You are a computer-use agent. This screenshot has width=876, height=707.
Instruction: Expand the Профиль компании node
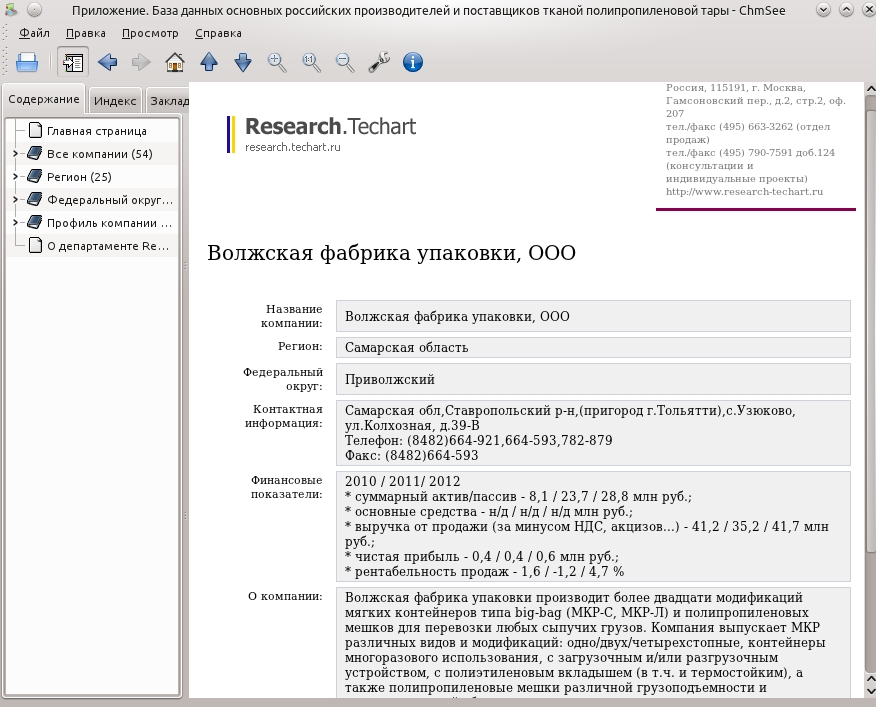click(x=15, y=222)
